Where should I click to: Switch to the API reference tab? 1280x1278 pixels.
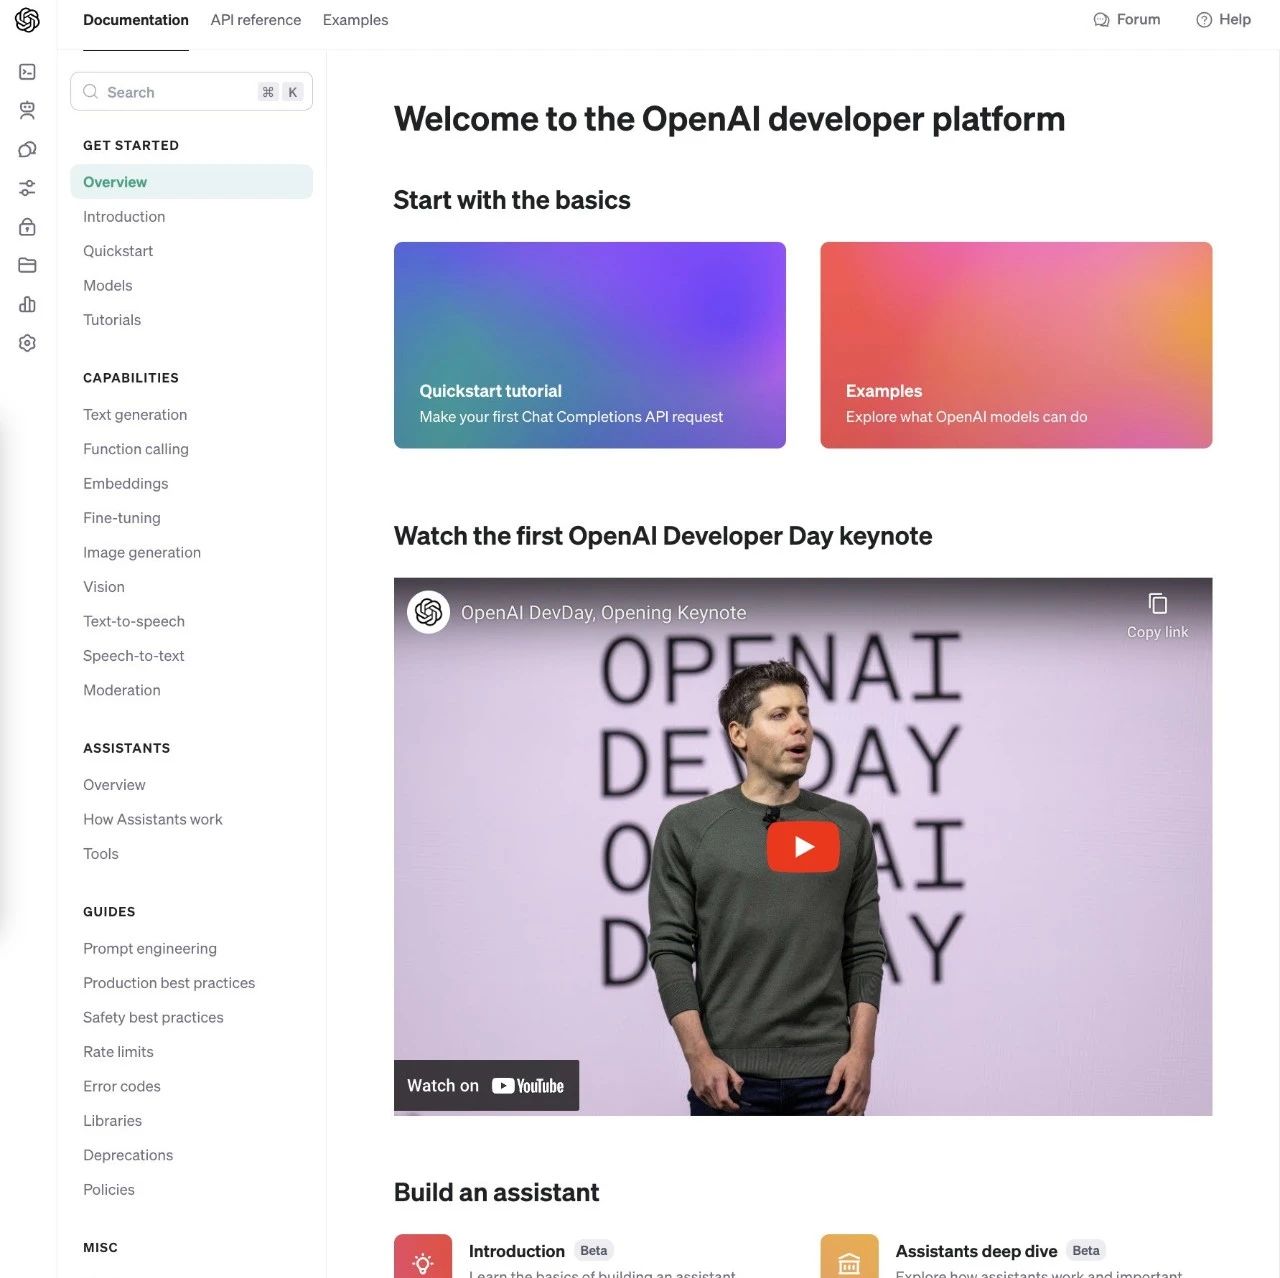click(256, 20)
